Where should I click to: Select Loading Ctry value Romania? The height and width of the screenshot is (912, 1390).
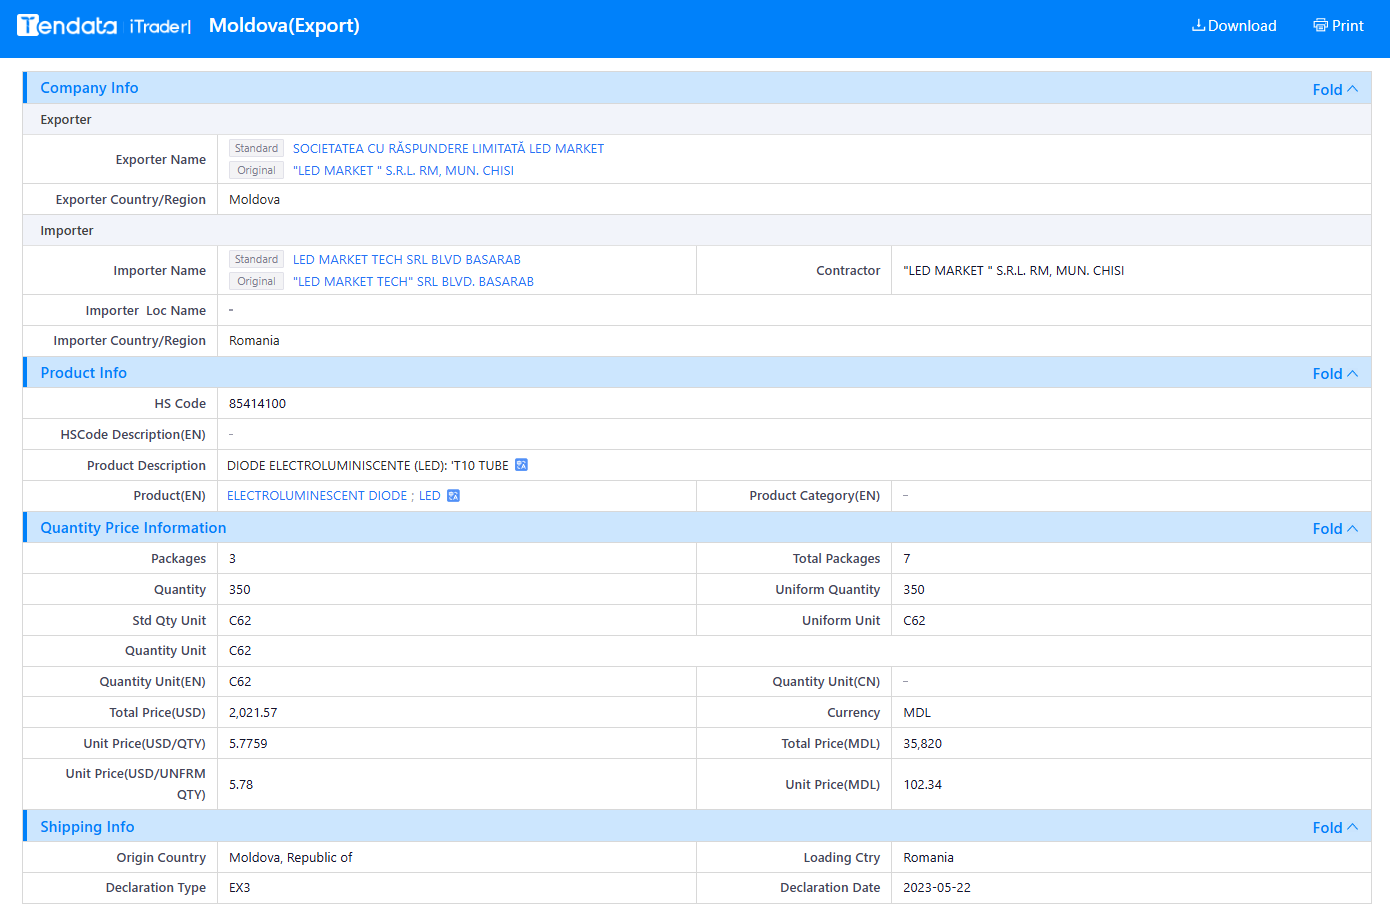[928, 857]
